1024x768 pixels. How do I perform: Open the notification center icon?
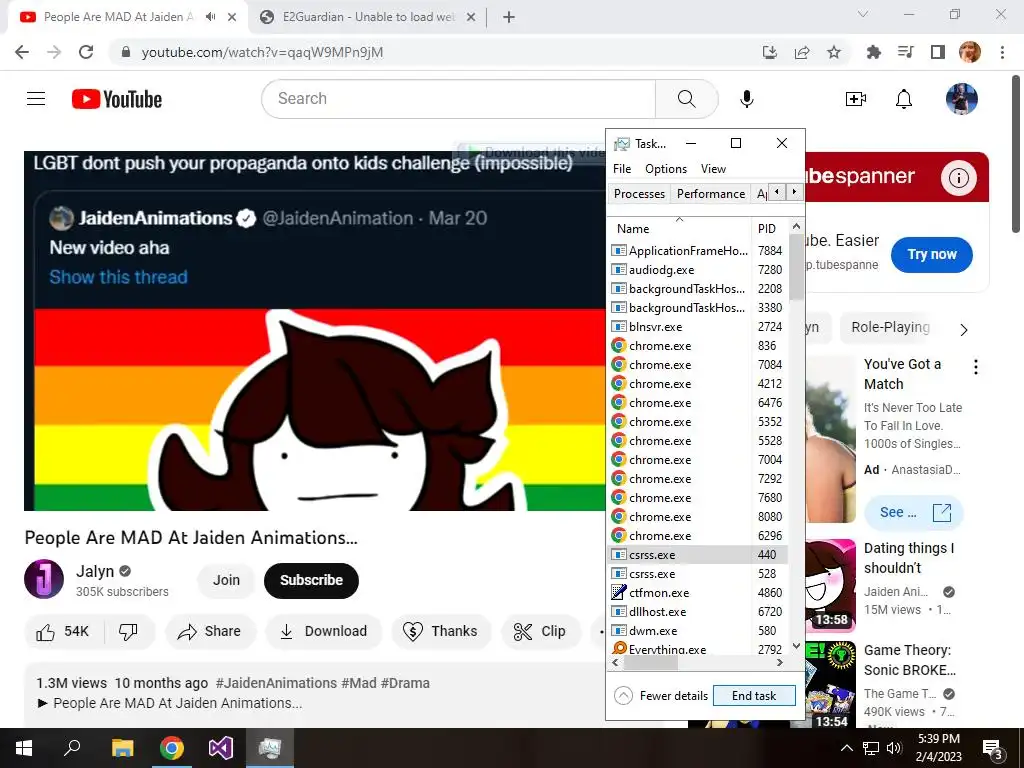pos(993,748)
